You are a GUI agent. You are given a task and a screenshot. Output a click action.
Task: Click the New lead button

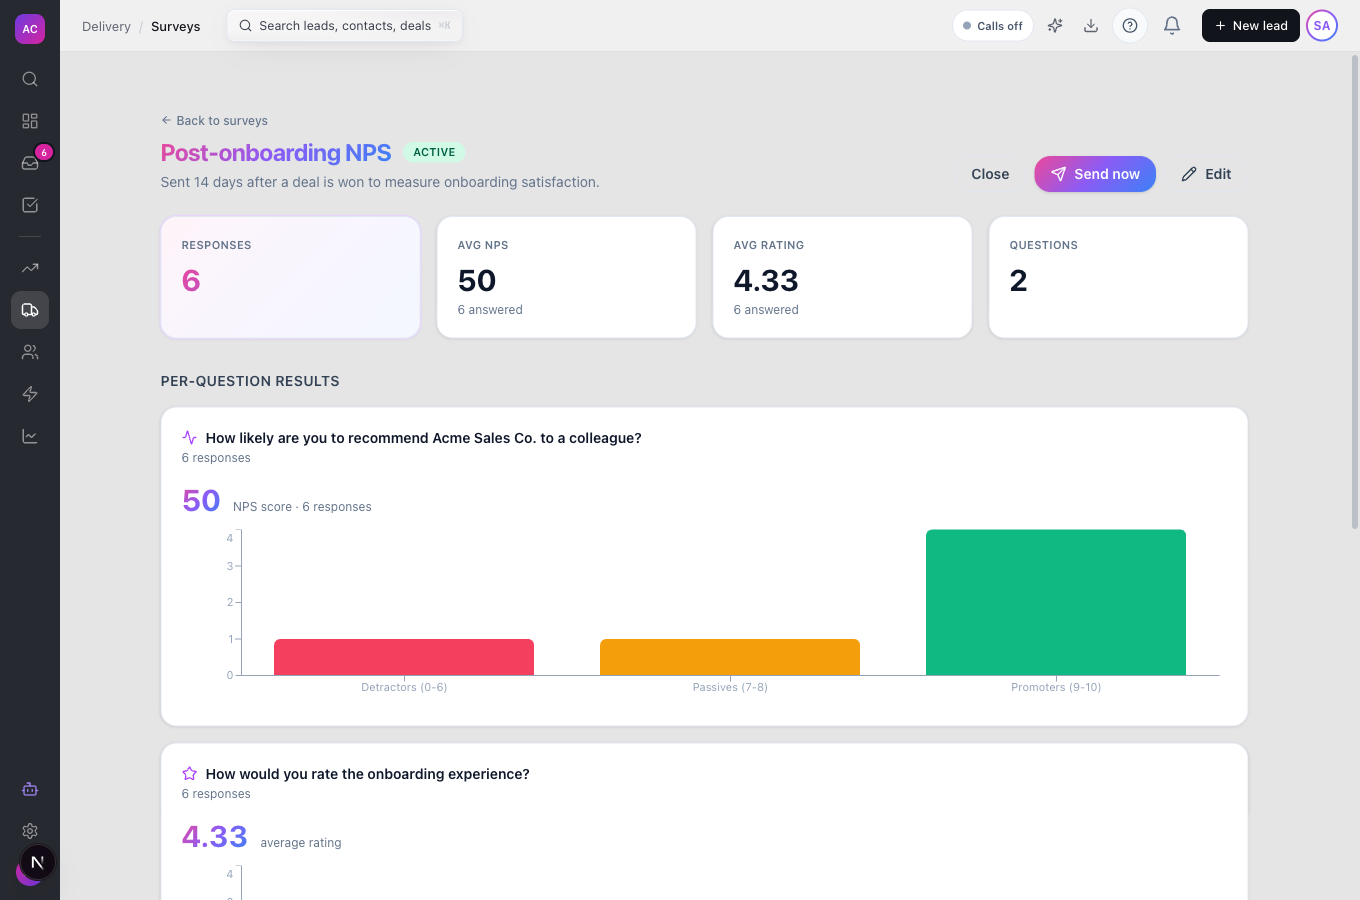1251,26
